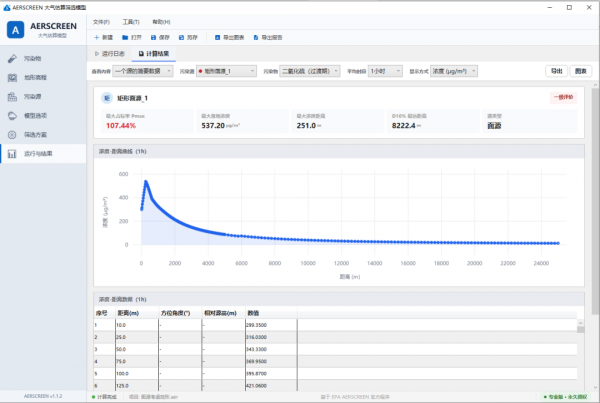
Task: Click the 数值 column header
Action: pyautogui.click(x=271, y=313)
